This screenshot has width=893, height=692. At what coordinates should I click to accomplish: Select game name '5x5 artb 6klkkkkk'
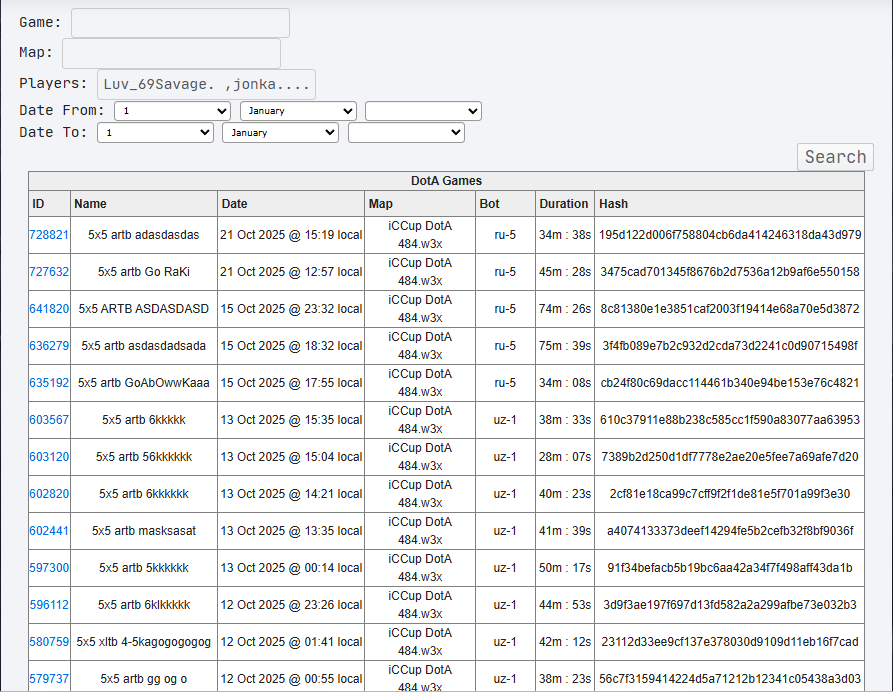coord(144,605)
